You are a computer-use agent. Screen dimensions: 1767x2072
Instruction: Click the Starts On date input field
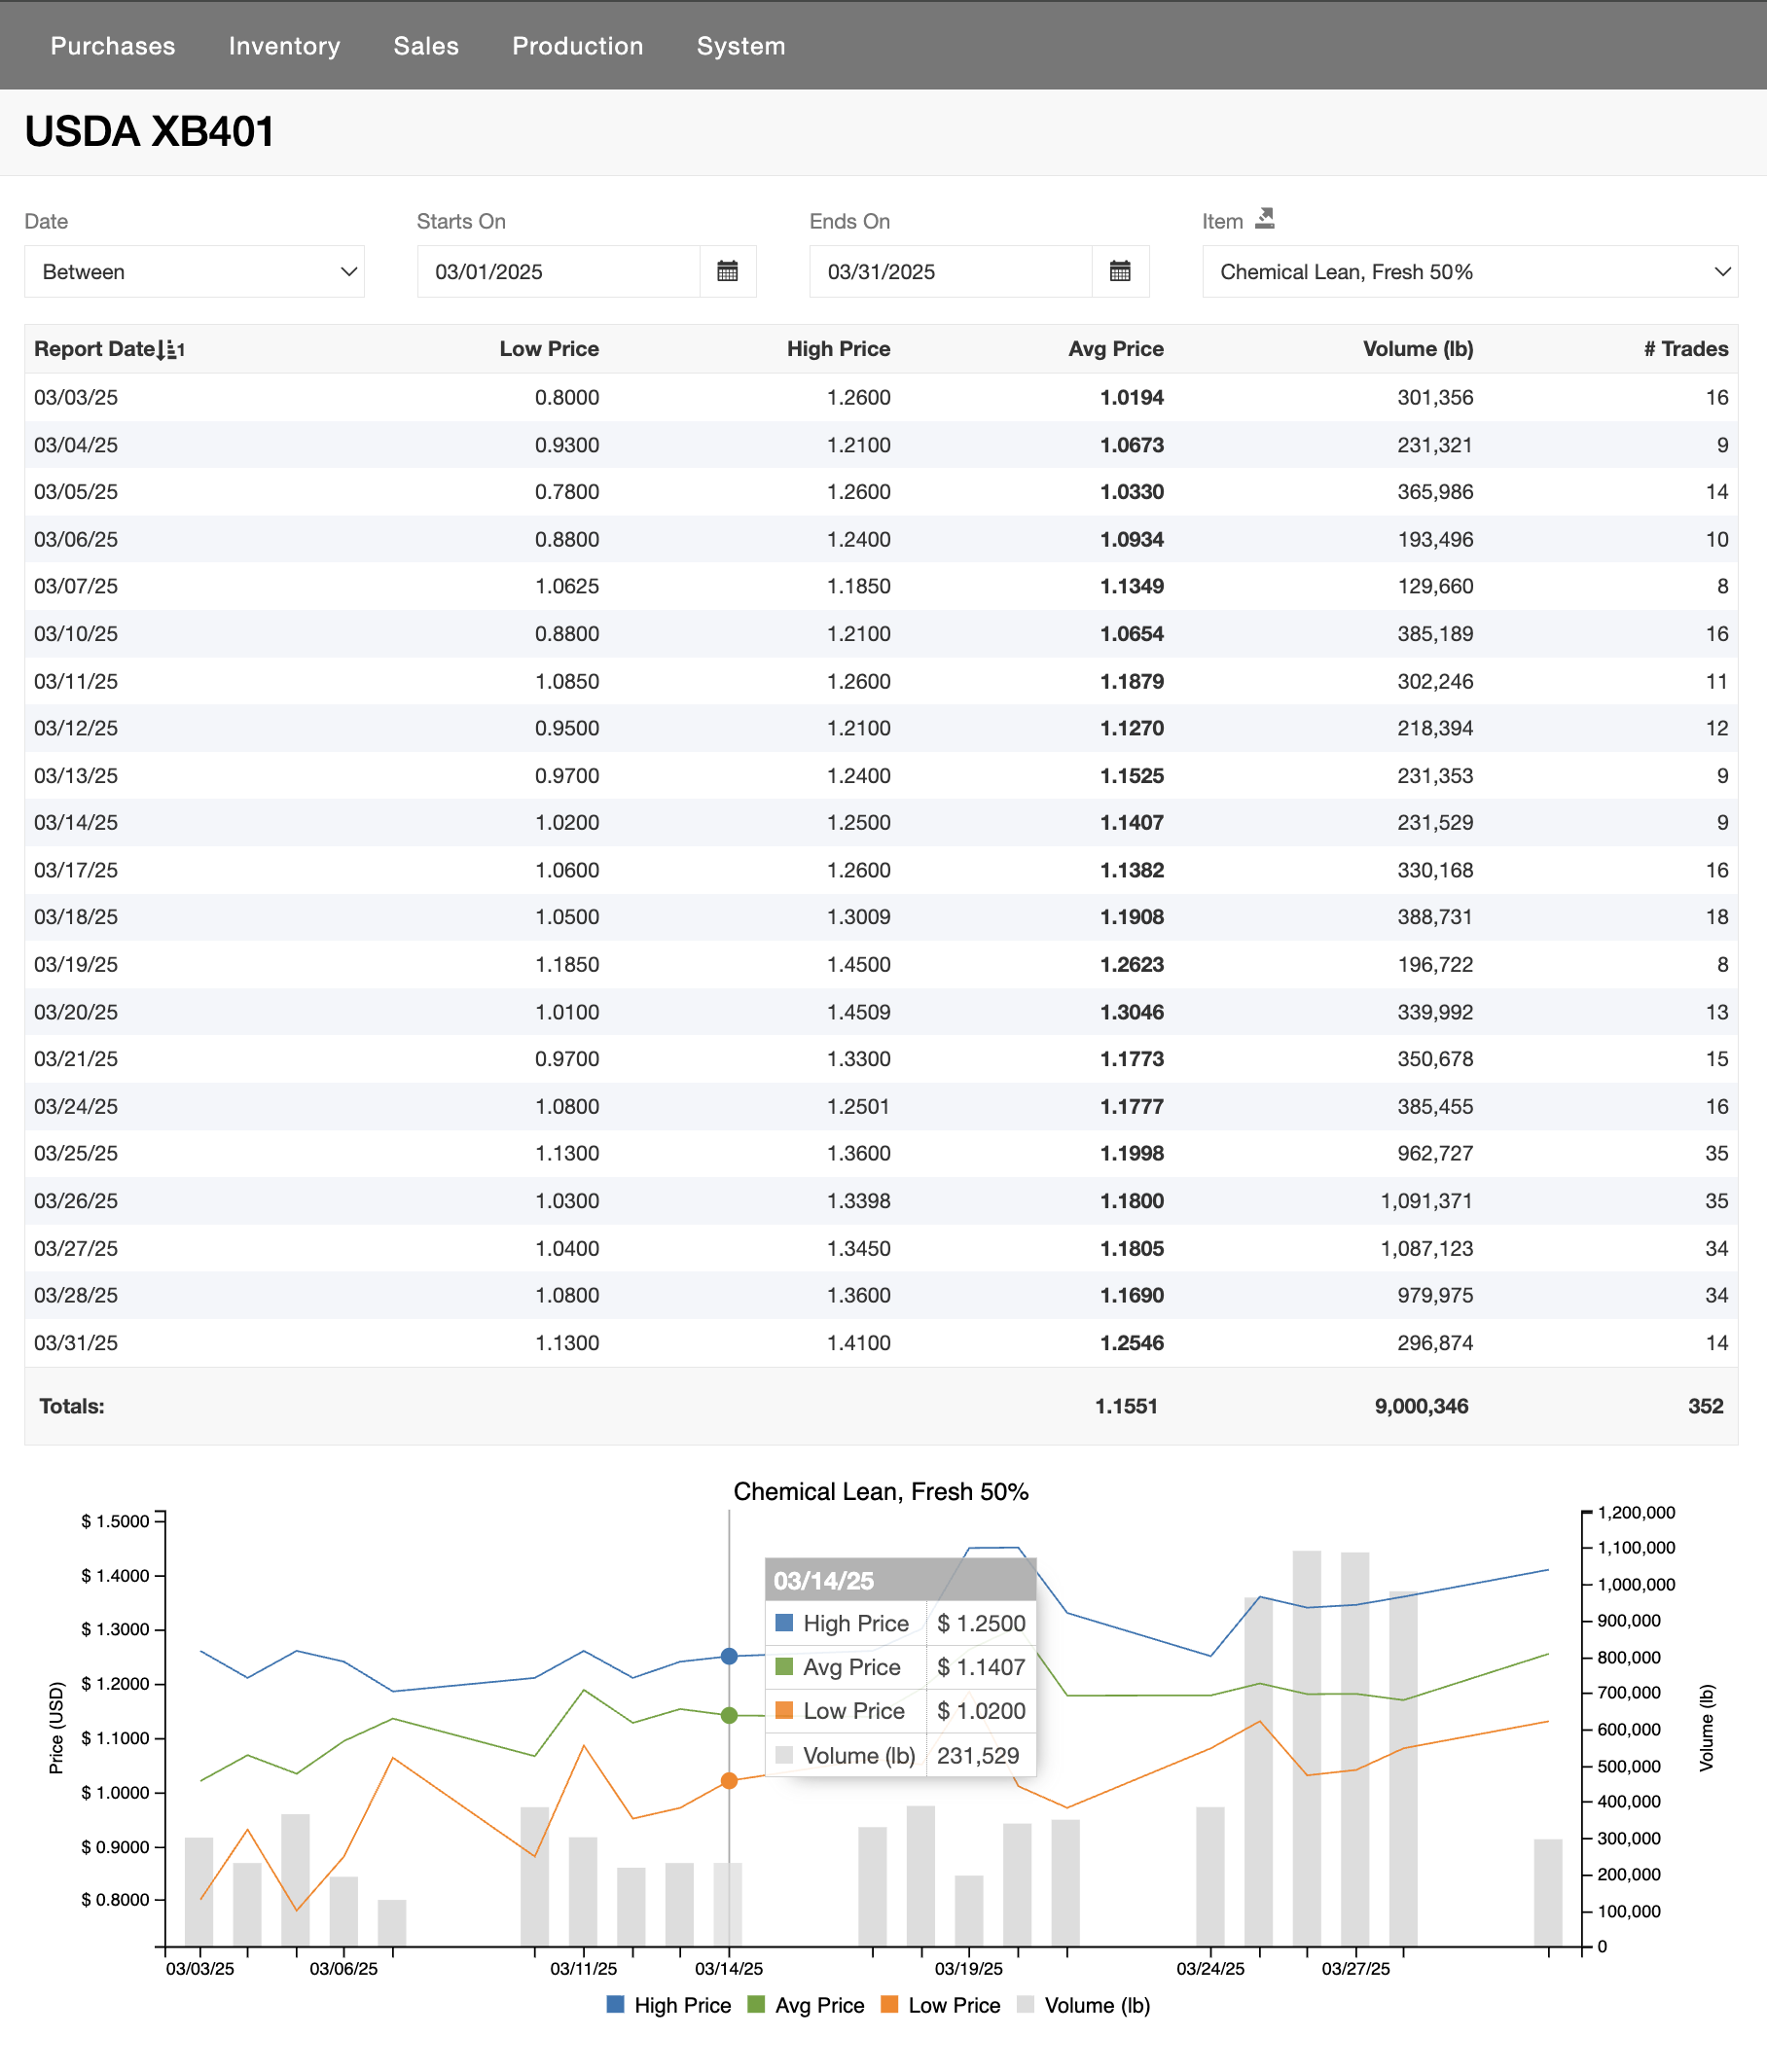click(x=556, y=271)
